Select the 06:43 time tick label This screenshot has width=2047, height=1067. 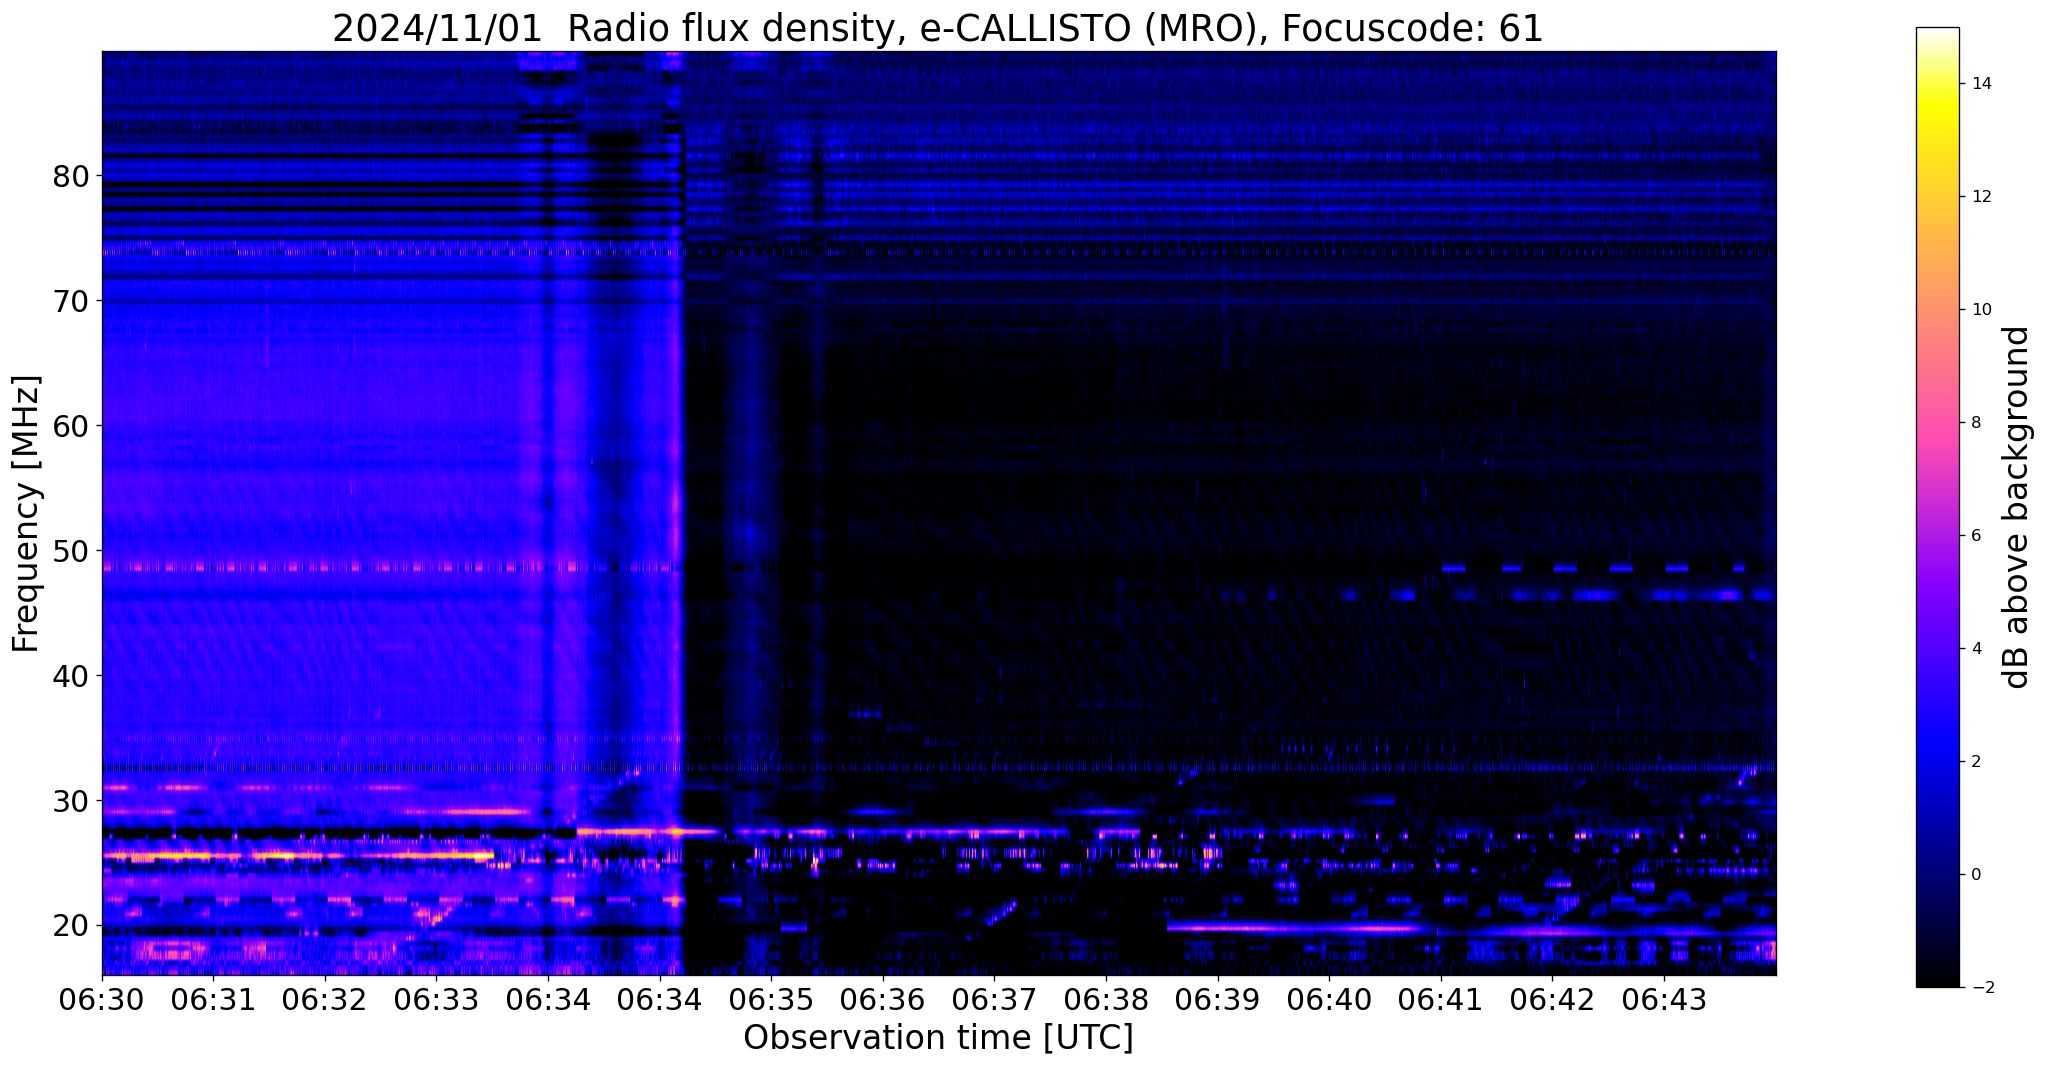[x=1664, y=999]
